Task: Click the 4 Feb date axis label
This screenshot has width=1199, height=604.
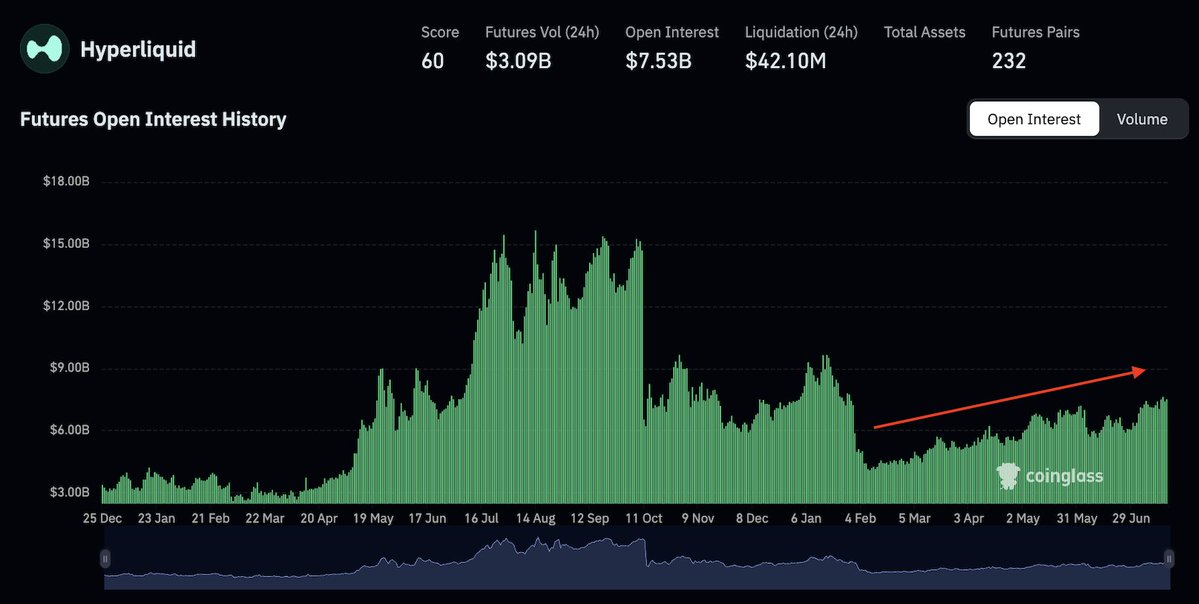Action: pyautogui.click(x=860, y=518)
